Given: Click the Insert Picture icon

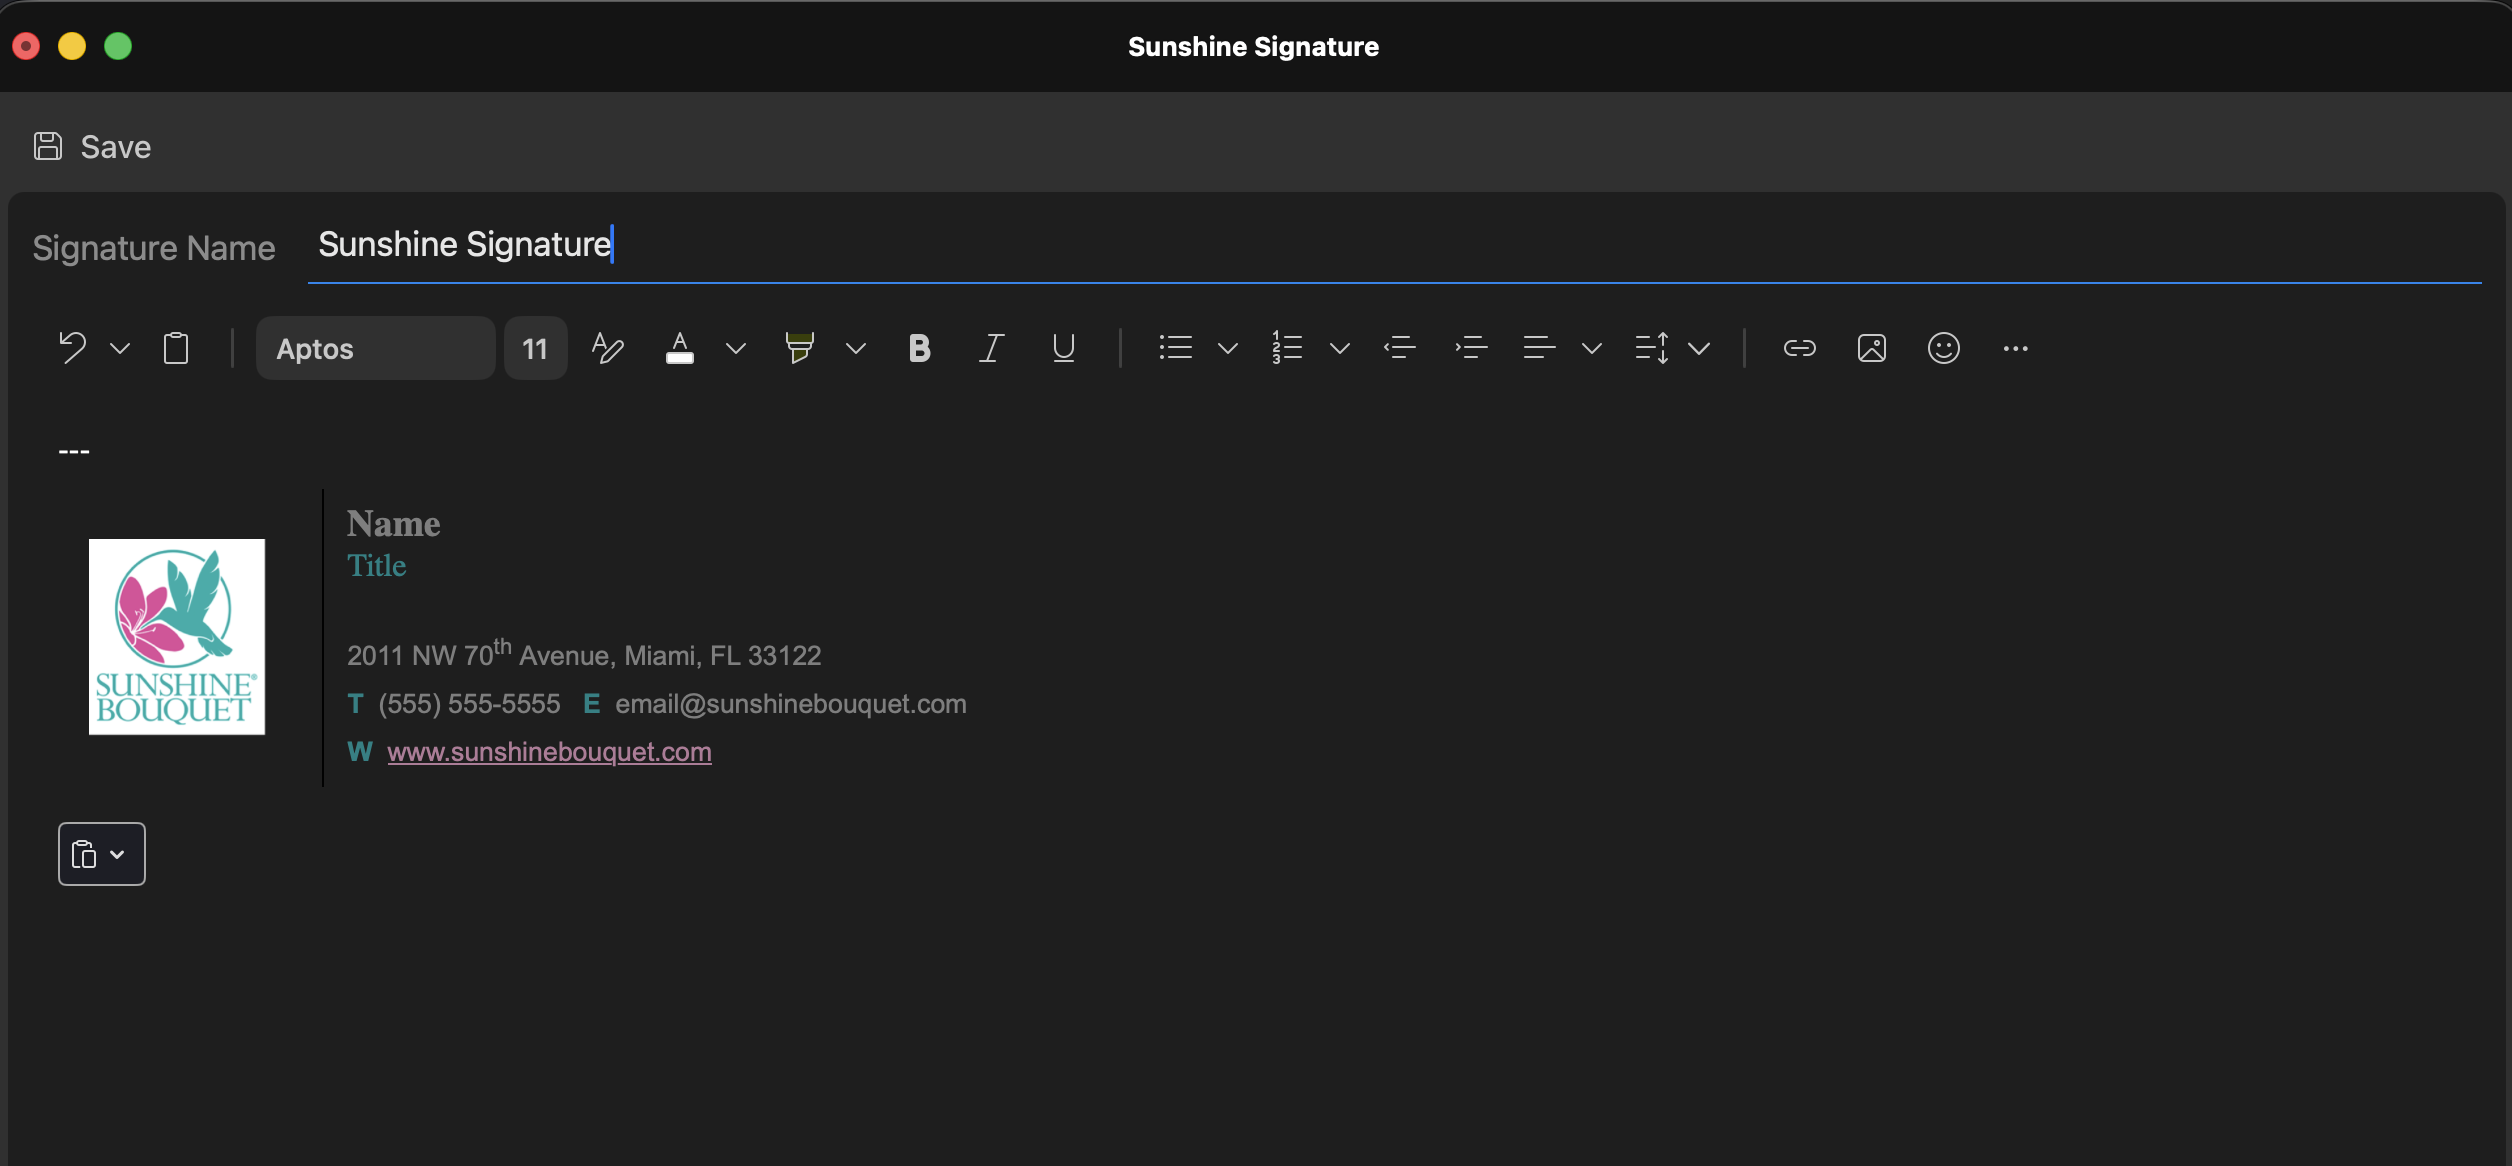Looking at the screenshot, I should pos(1871,348).
